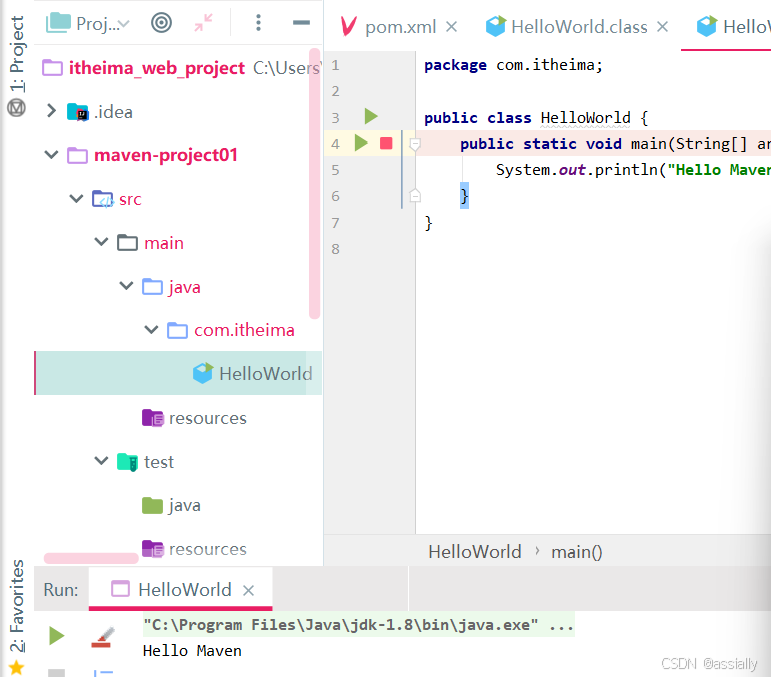Open the Project panel options (three dots)
Image resolution: width=771 pixels, height=677 pixels.
[258, 23]
